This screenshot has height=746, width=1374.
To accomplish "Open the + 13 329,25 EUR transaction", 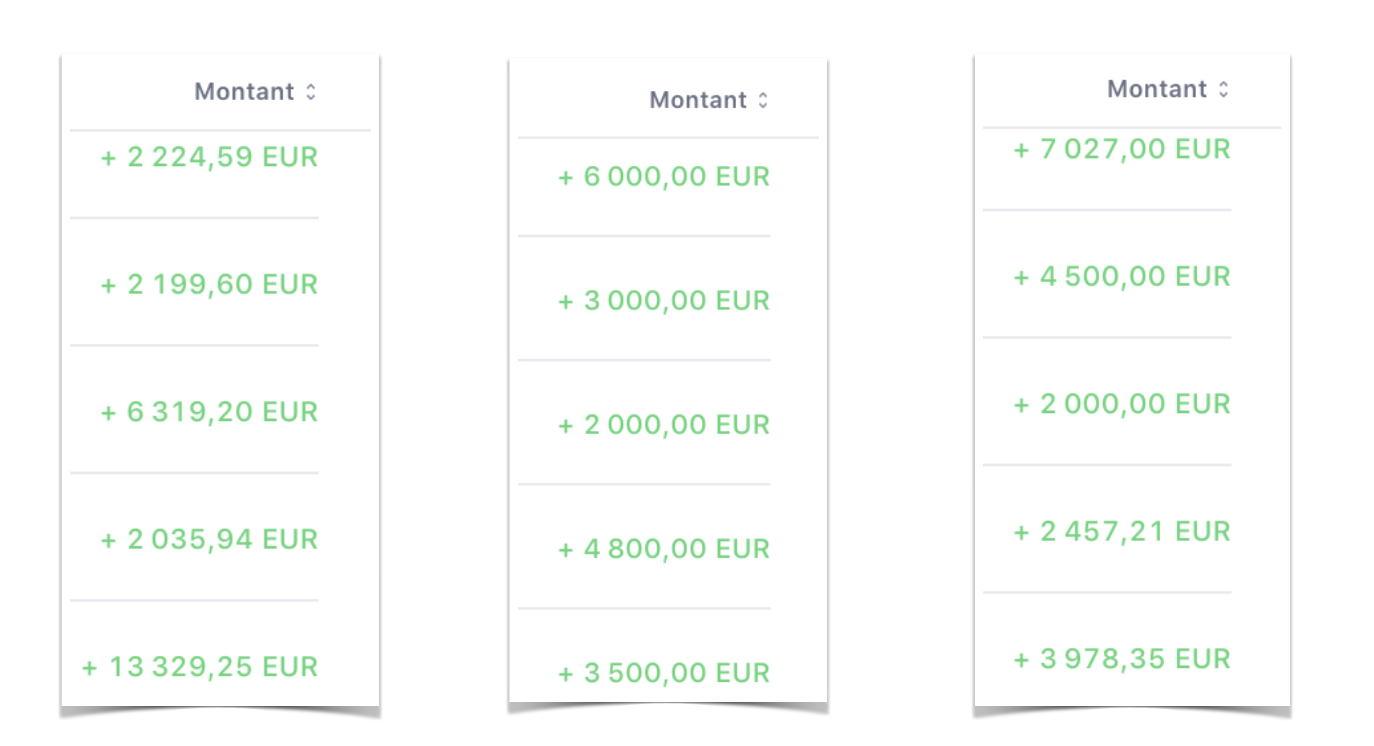I will [200, 666].
